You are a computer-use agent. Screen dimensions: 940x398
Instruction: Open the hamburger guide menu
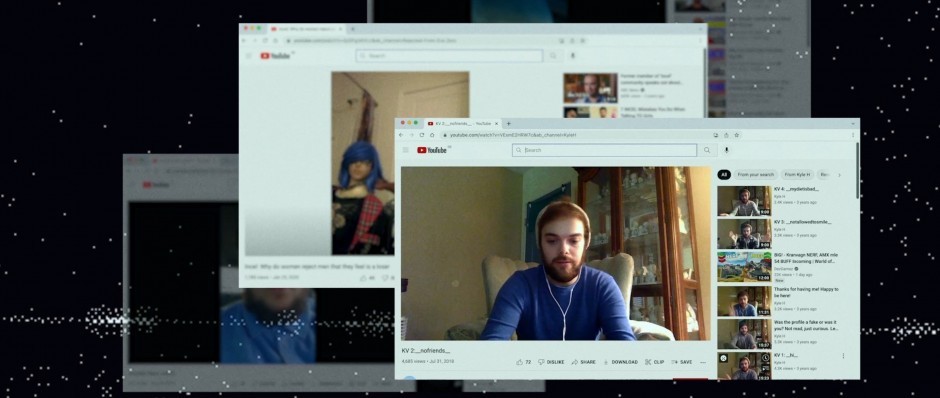click(405, 150)
